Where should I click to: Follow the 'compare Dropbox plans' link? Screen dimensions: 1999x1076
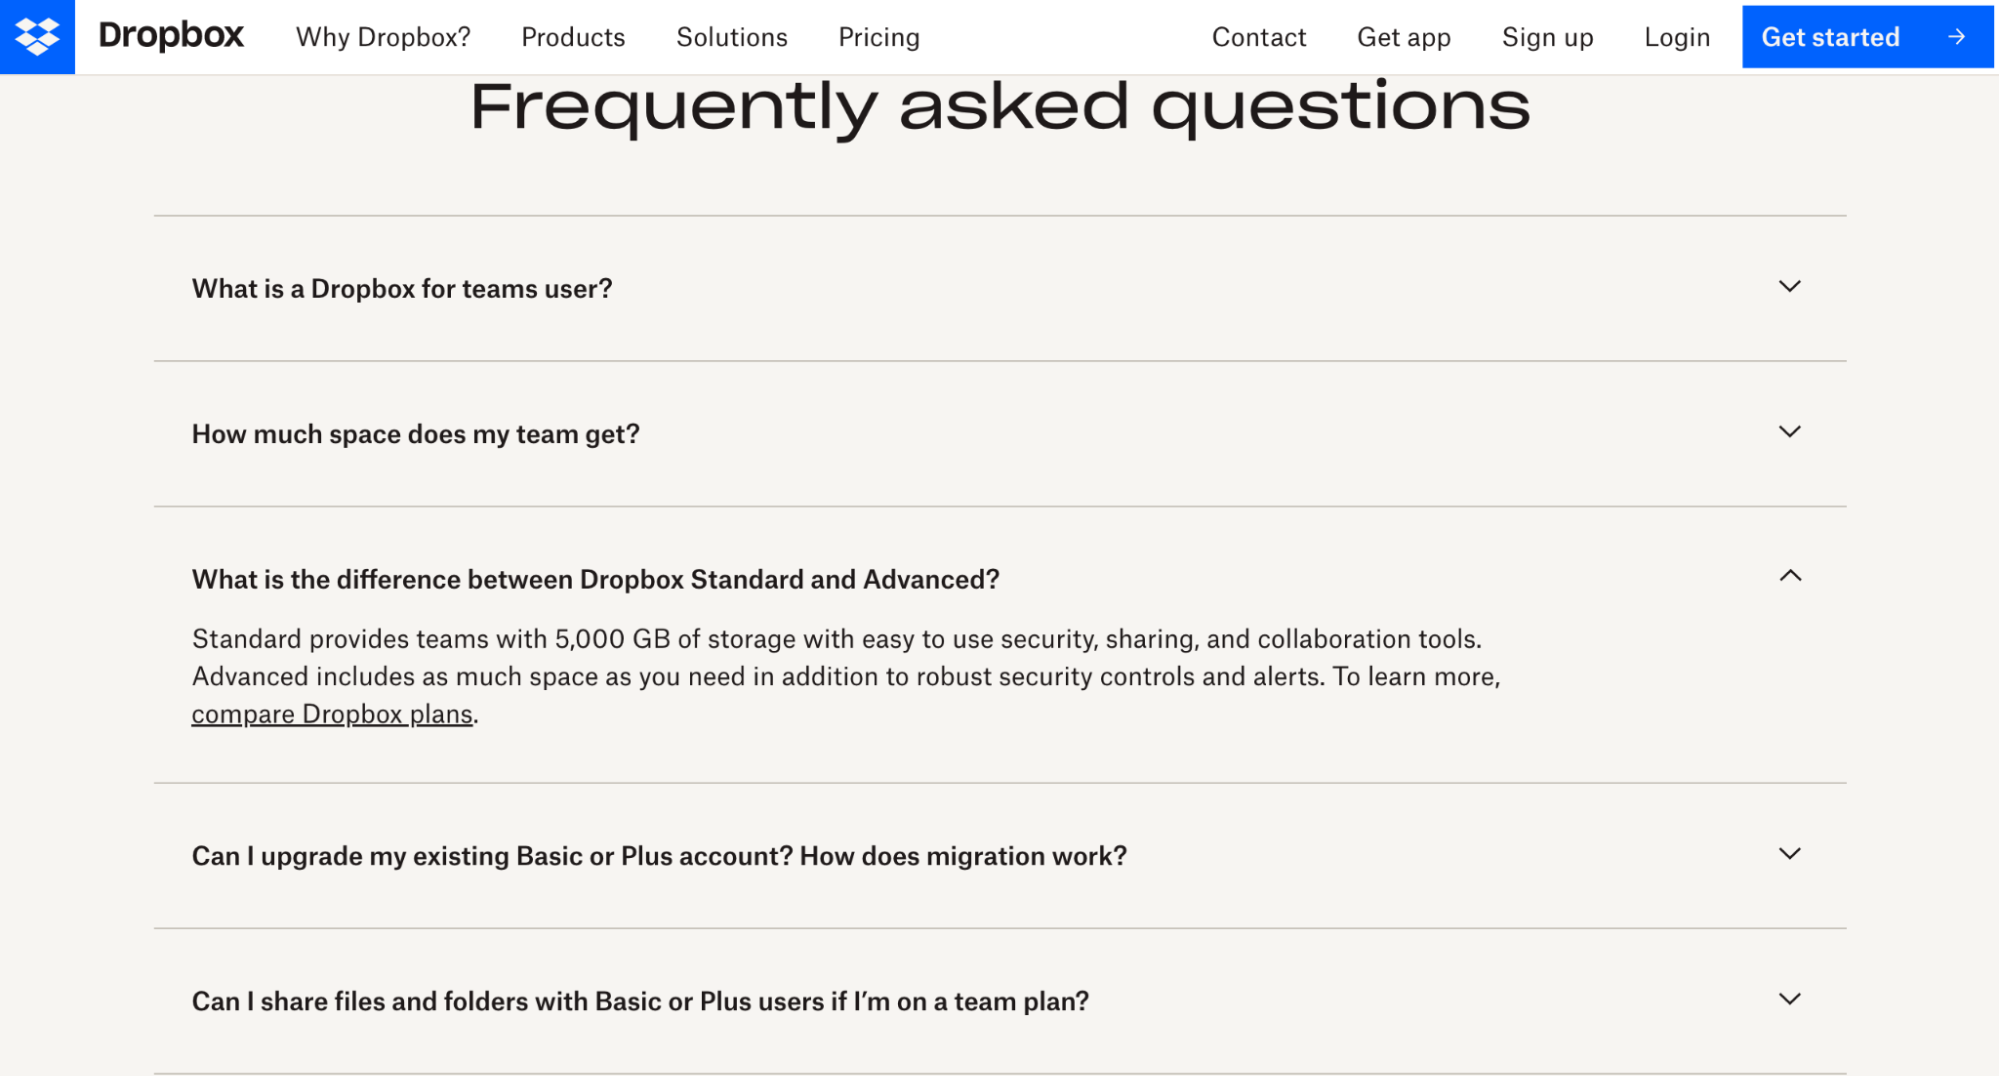[x=331, y=713]
